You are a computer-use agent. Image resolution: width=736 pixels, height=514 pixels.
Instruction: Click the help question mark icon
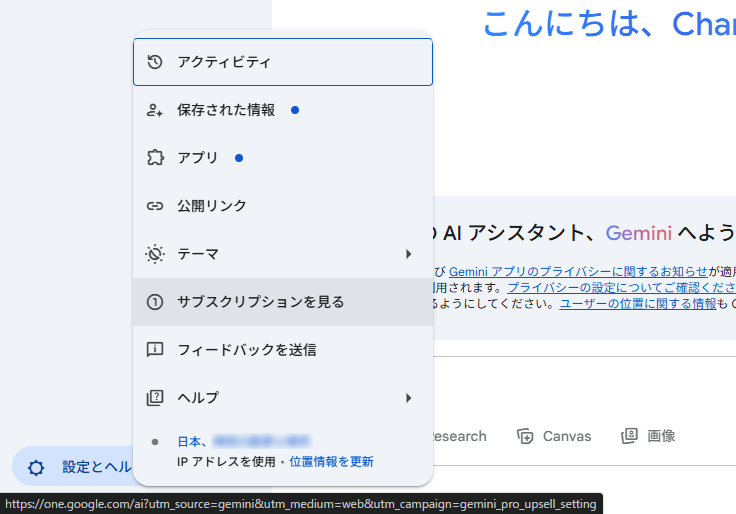click(x=155, y=398)
